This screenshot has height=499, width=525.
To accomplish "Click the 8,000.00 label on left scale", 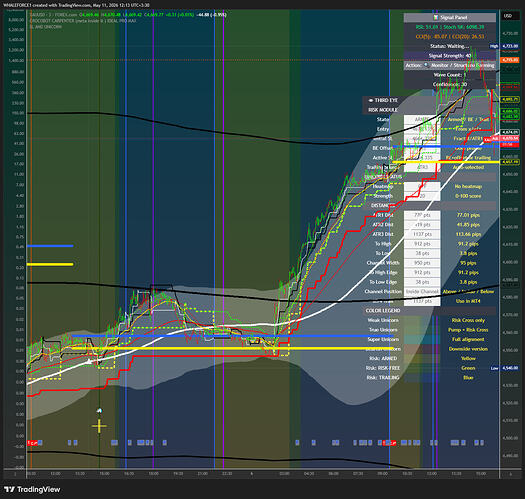I will tap(16, 20).
